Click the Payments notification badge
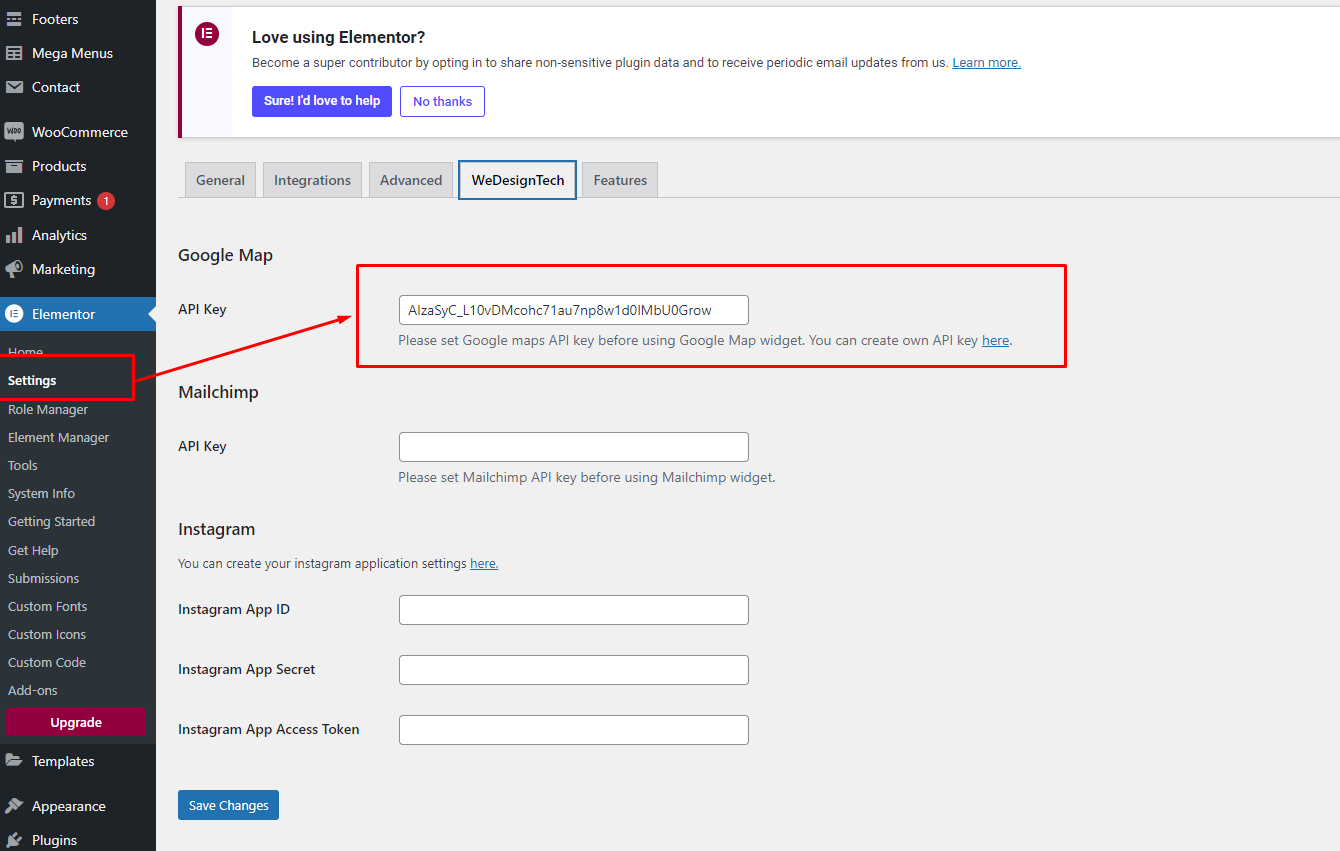1340x851 pixels. 106,201
